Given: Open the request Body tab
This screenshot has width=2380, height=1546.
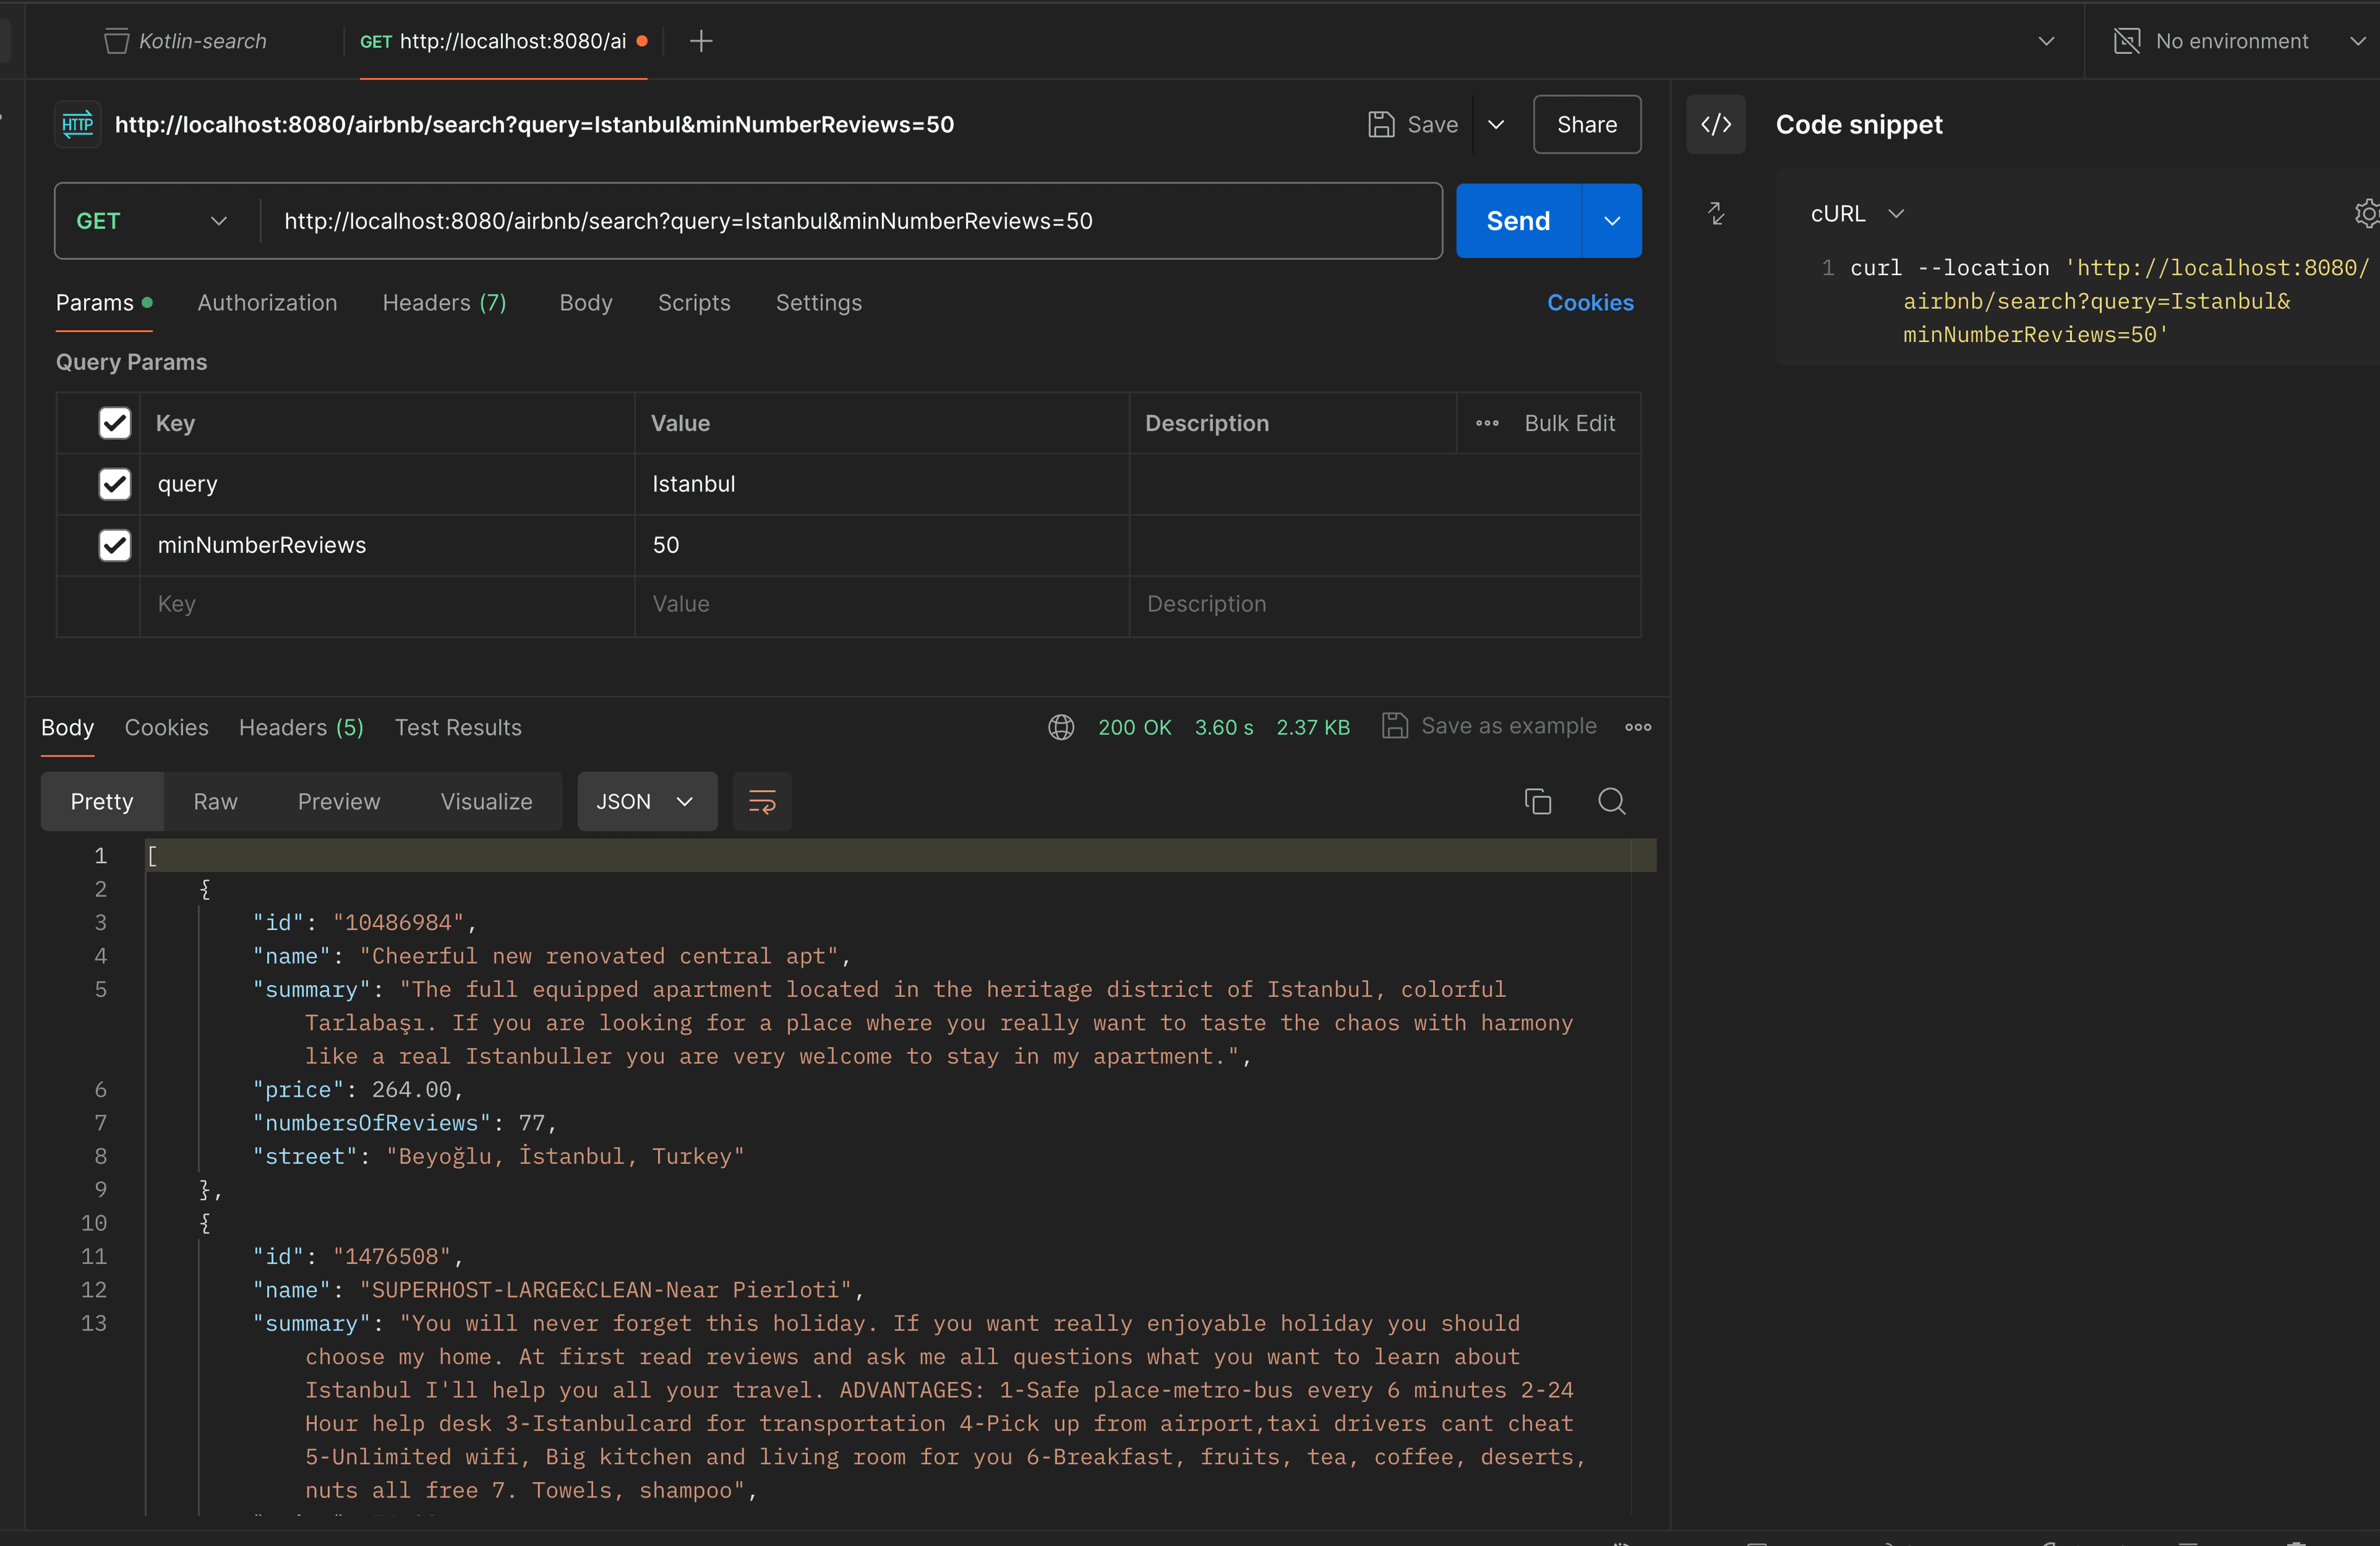Looking at the screenshot, I should click(586, 302).
